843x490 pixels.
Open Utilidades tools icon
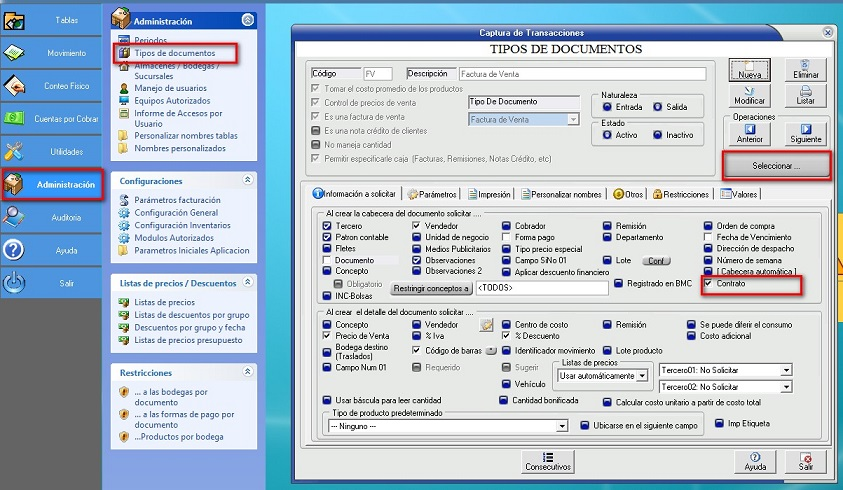click(x=15, y=151)
